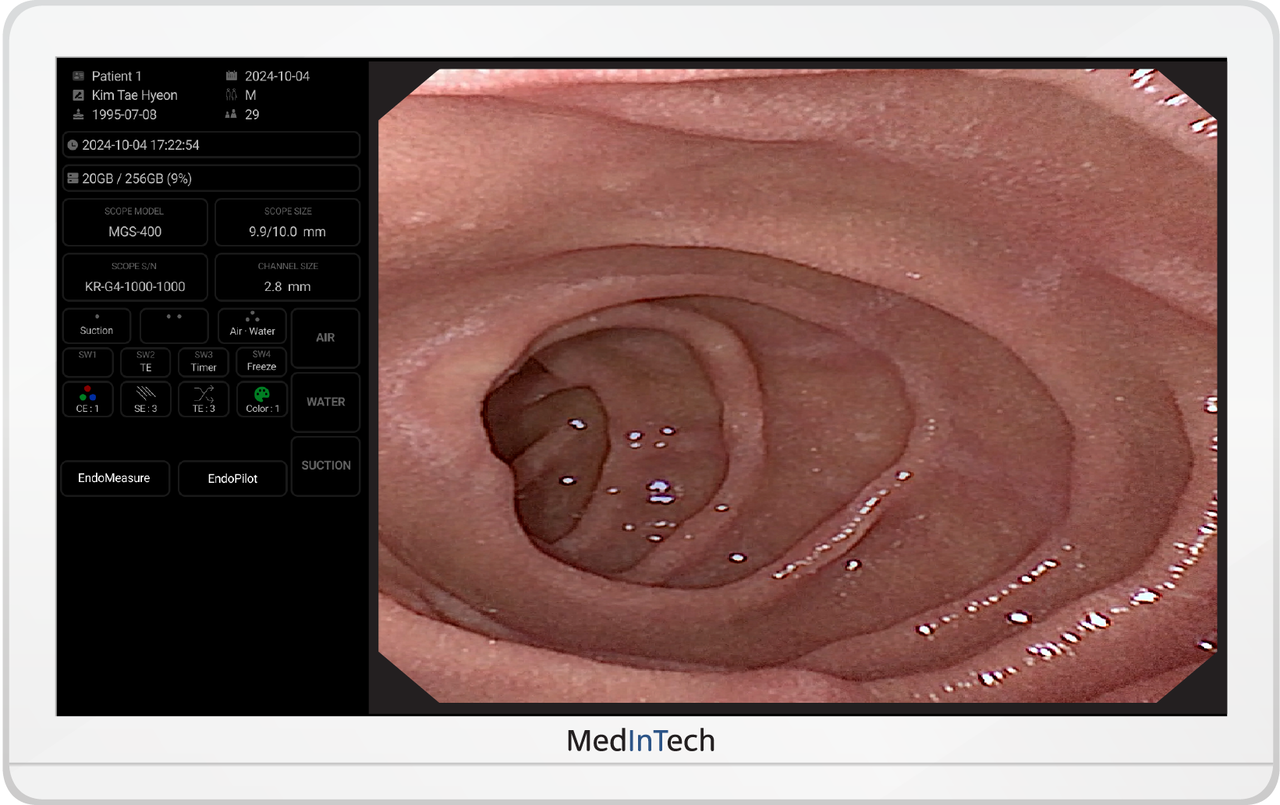Click the AIR button
Image resolution: width=1280 pixels, height=805 pixels.
pos(325,338)
